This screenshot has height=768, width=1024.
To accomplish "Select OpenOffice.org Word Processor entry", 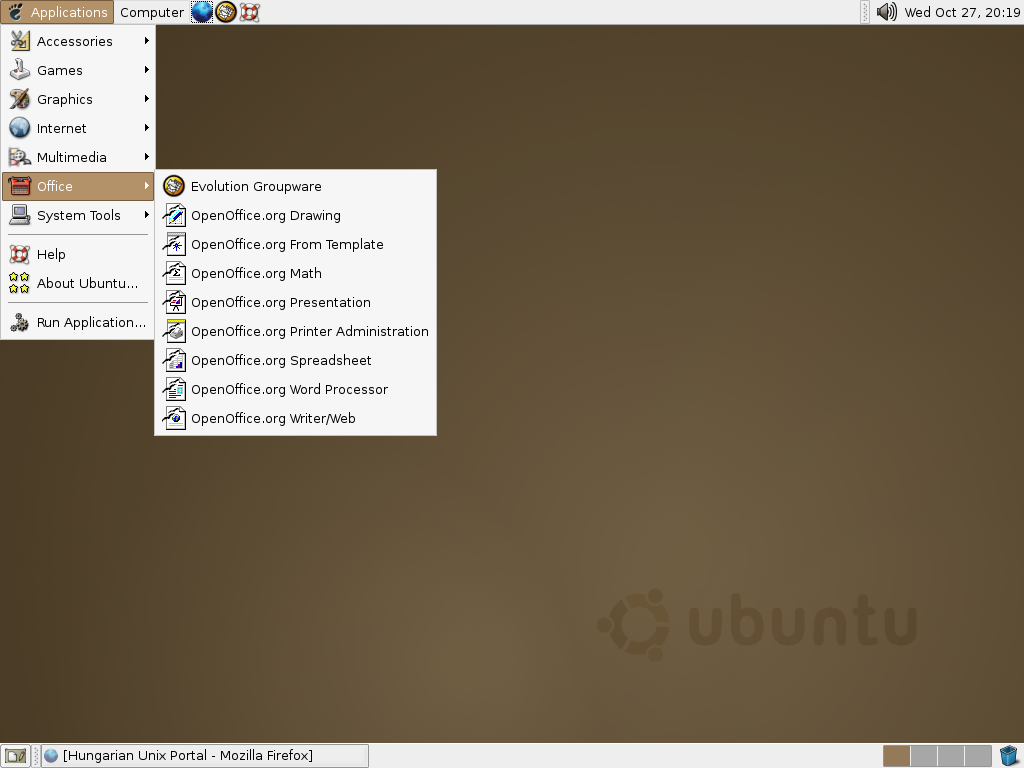I will click(295, 389).
